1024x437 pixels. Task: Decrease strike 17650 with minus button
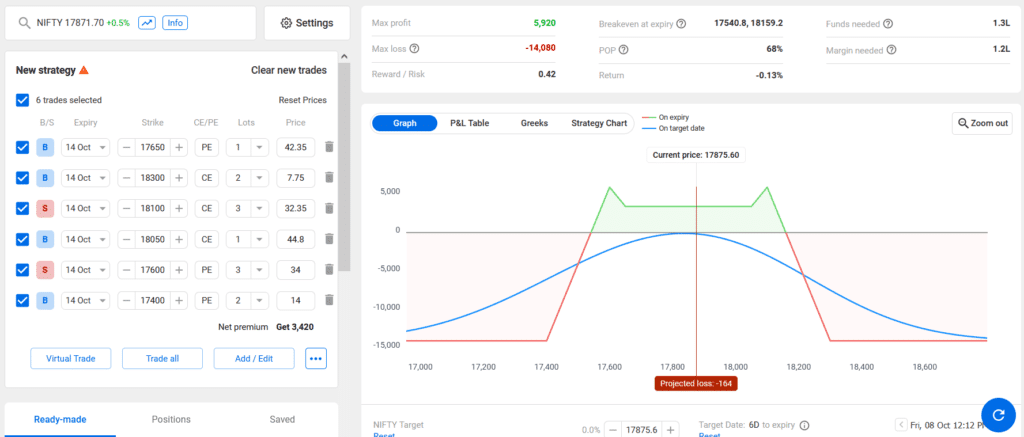tap(127, 147)
